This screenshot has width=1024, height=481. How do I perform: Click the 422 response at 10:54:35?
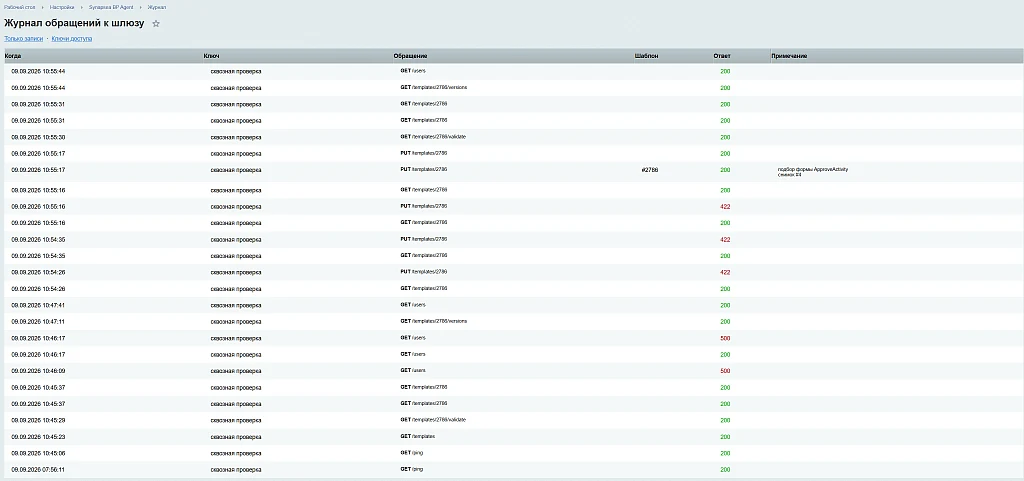click(x=725, y=240)
